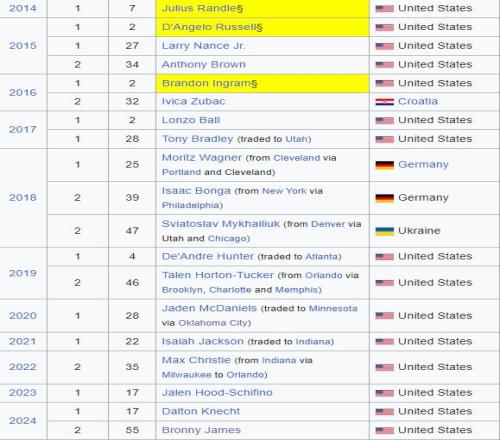Click the flag in Julius Randle row
The height and width of the screenshot is (440, 500).
385,8
